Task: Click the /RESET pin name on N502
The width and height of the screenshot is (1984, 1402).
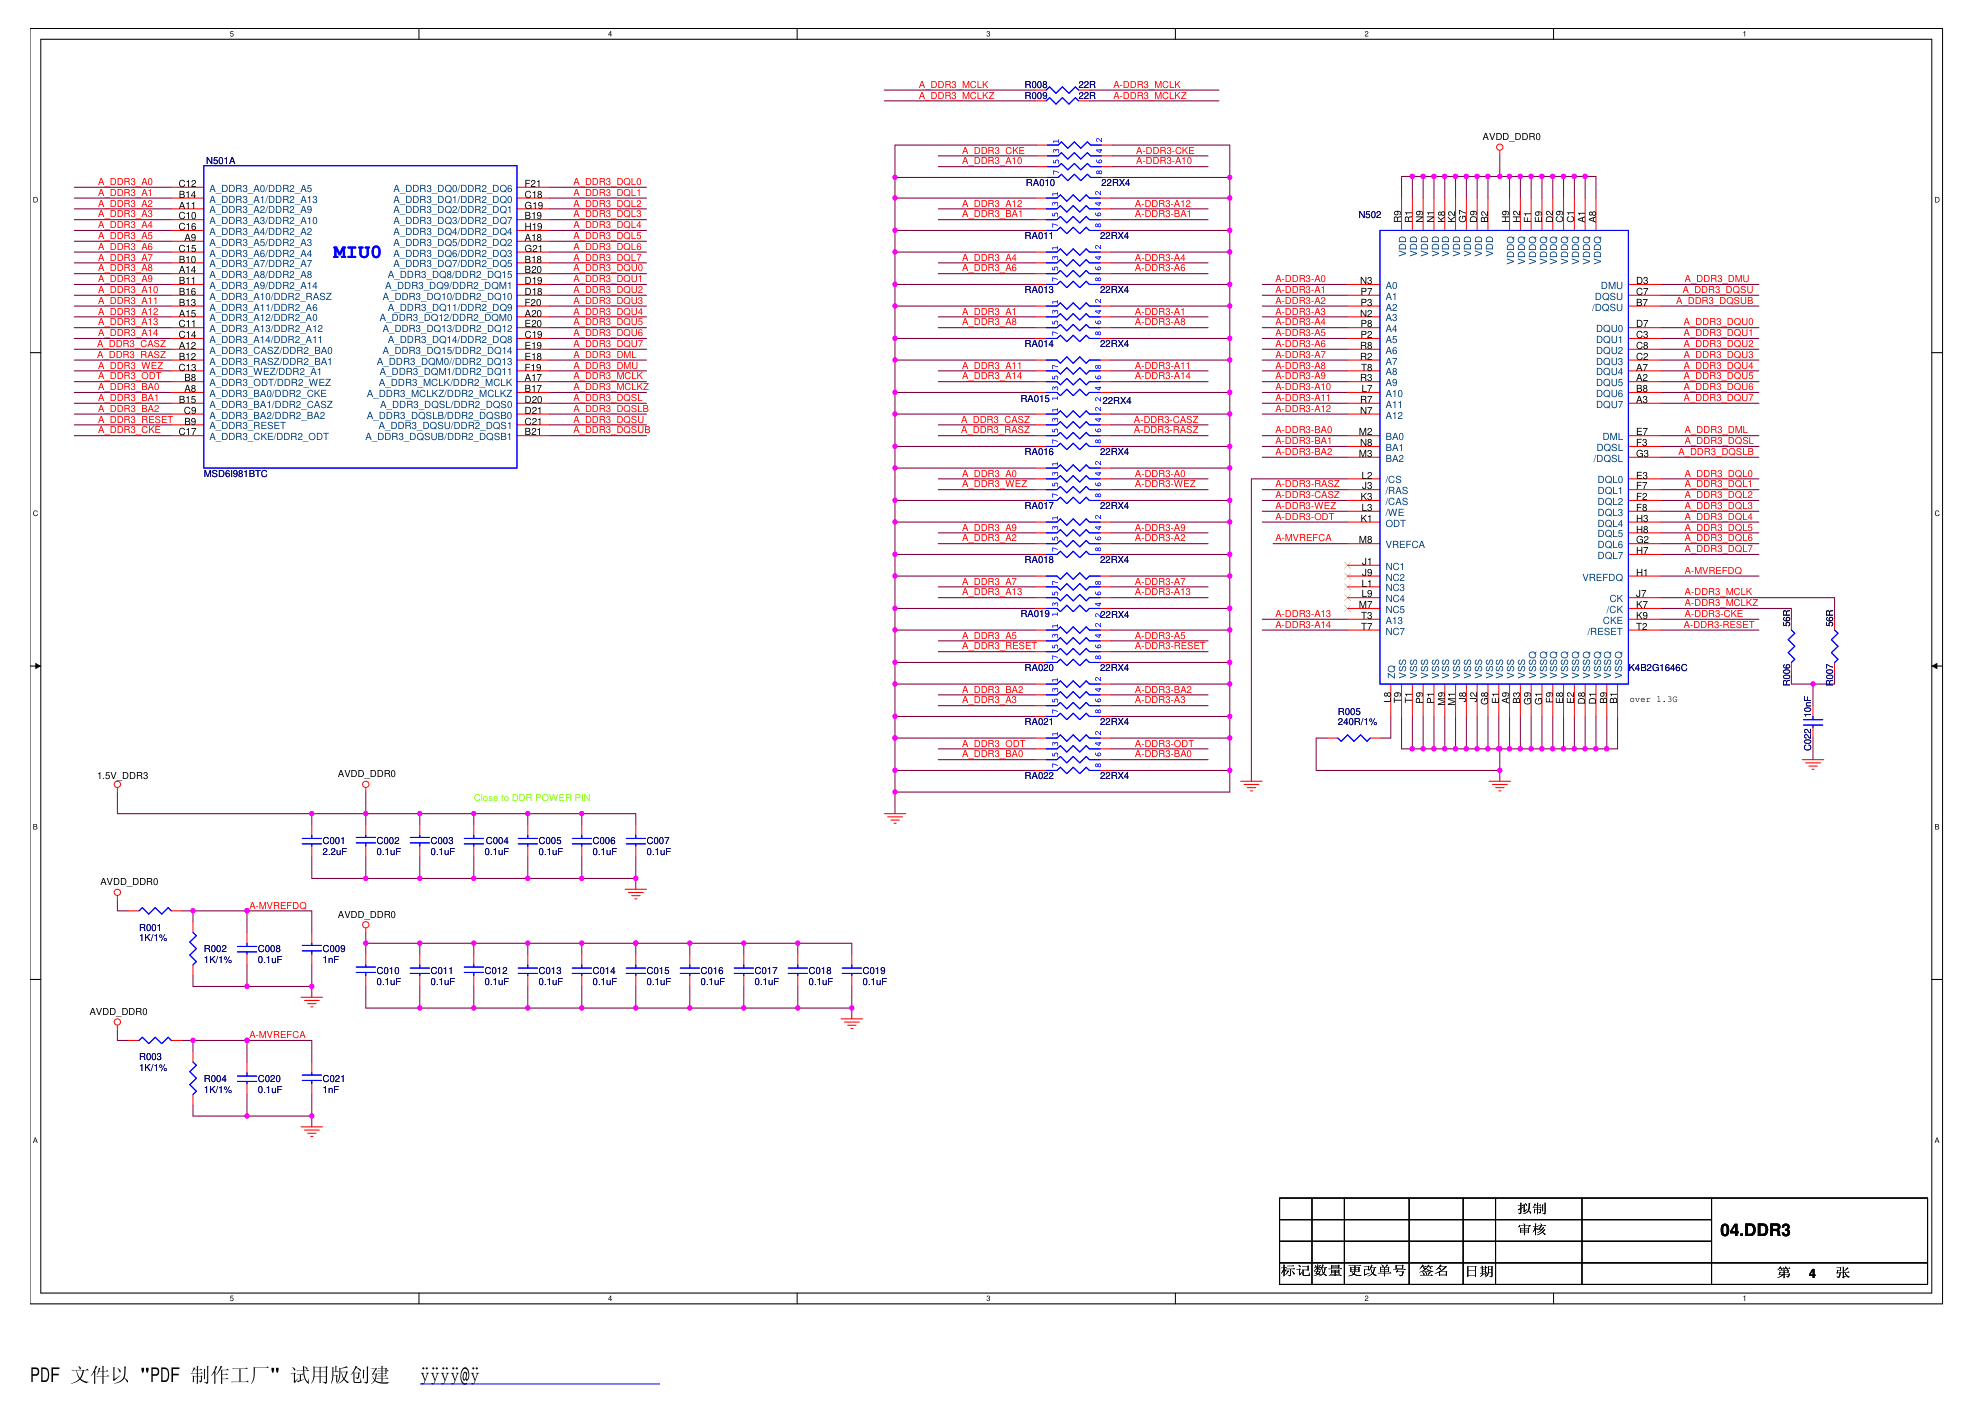Action: (1605, 632)
